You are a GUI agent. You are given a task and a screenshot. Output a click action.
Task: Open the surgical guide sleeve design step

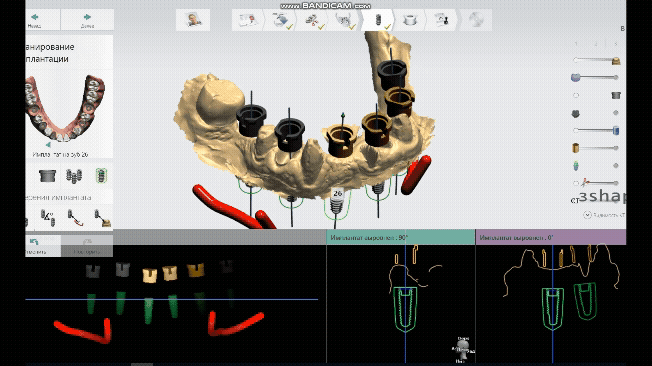coord(410,20)
